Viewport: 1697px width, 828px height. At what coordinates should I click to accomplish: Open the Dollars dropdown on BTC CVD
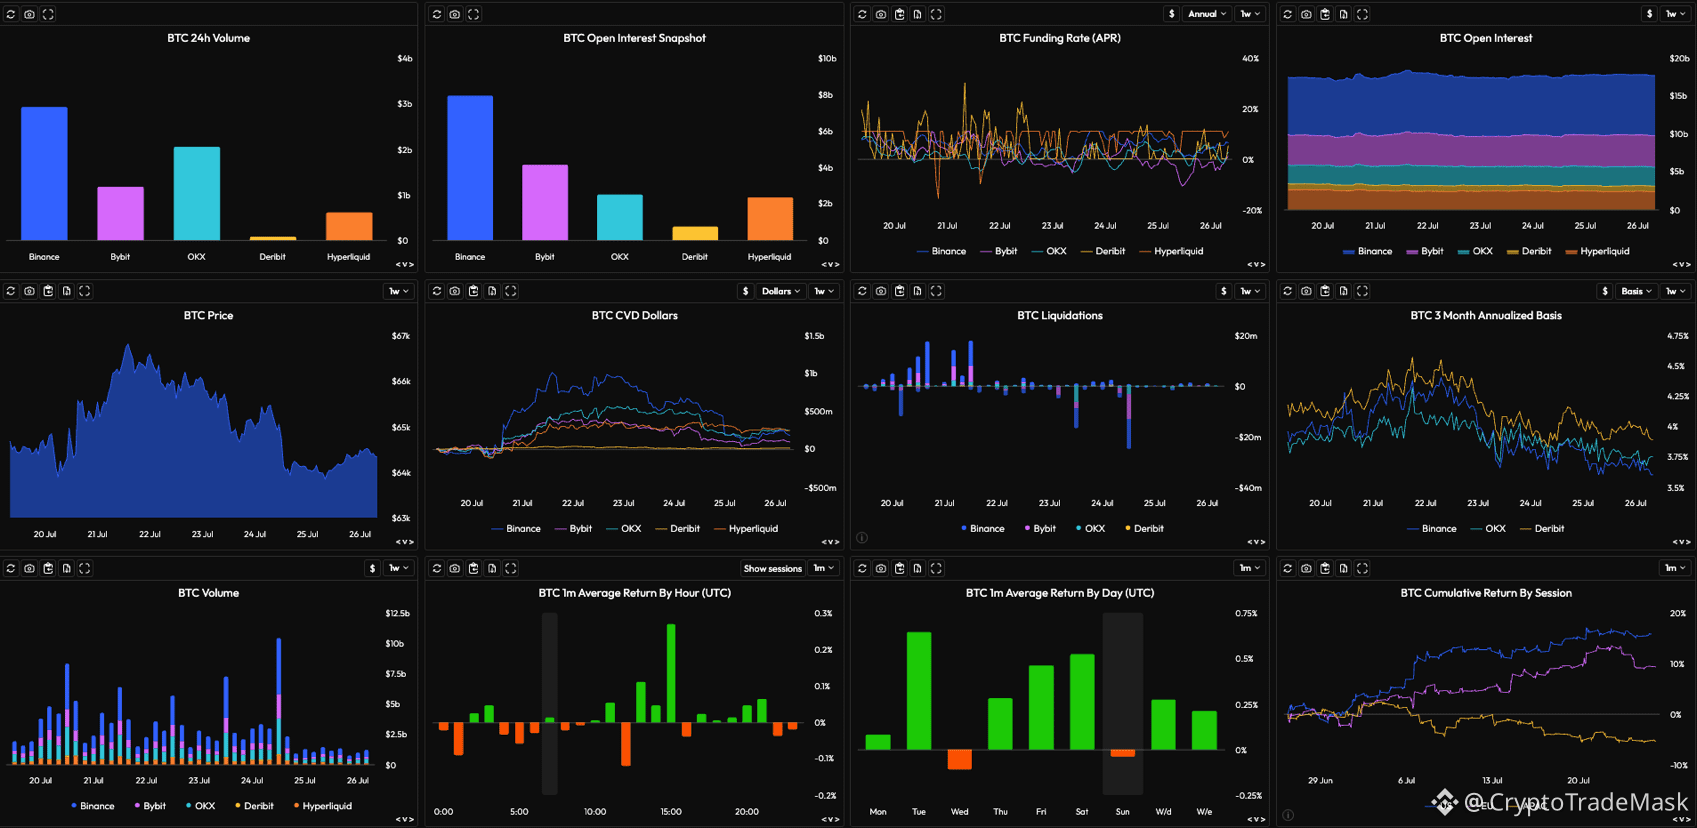pyautogui.click(x=781, y=291)
